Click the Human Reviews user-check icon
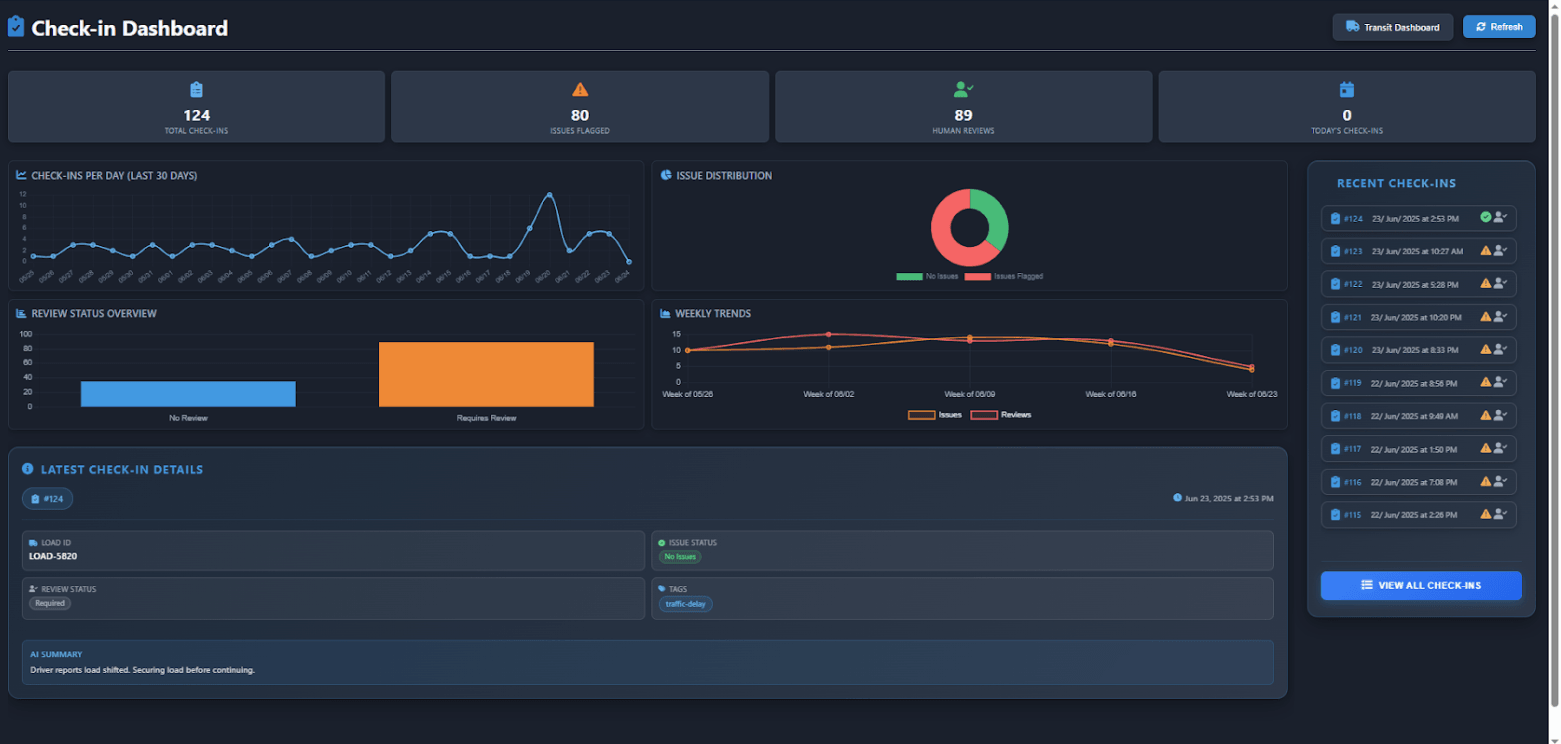This screenshot has height=744, width=1561. (964, 89)
